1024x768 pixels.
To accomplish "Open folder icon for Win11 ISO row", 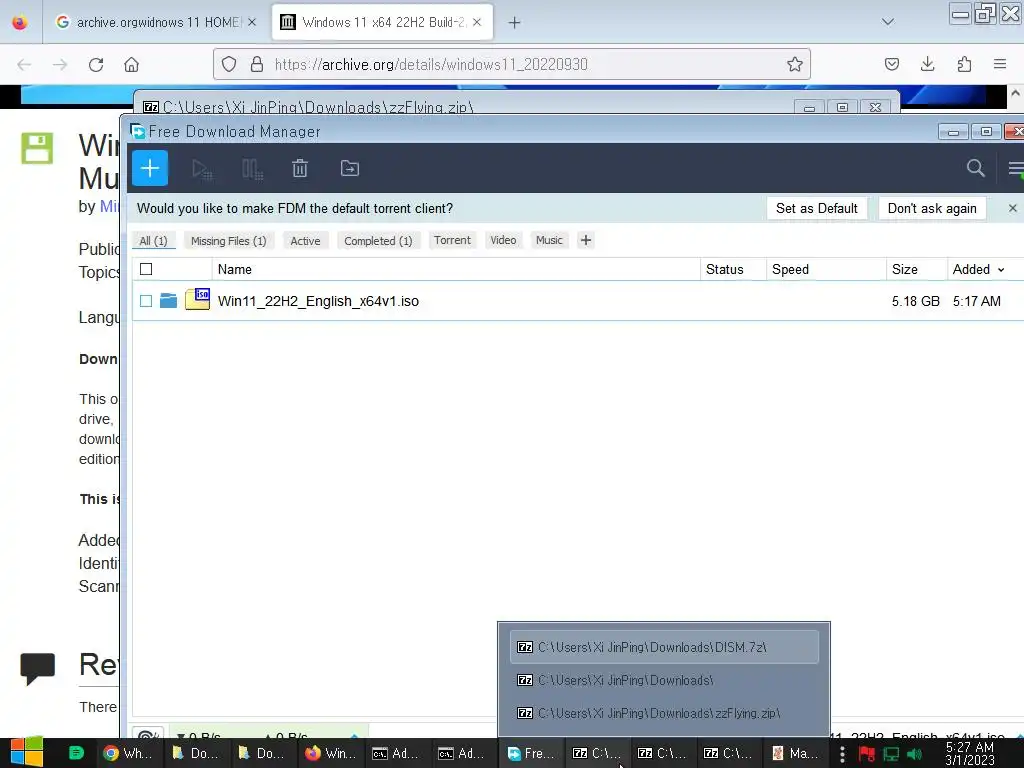I will (168, 300).
